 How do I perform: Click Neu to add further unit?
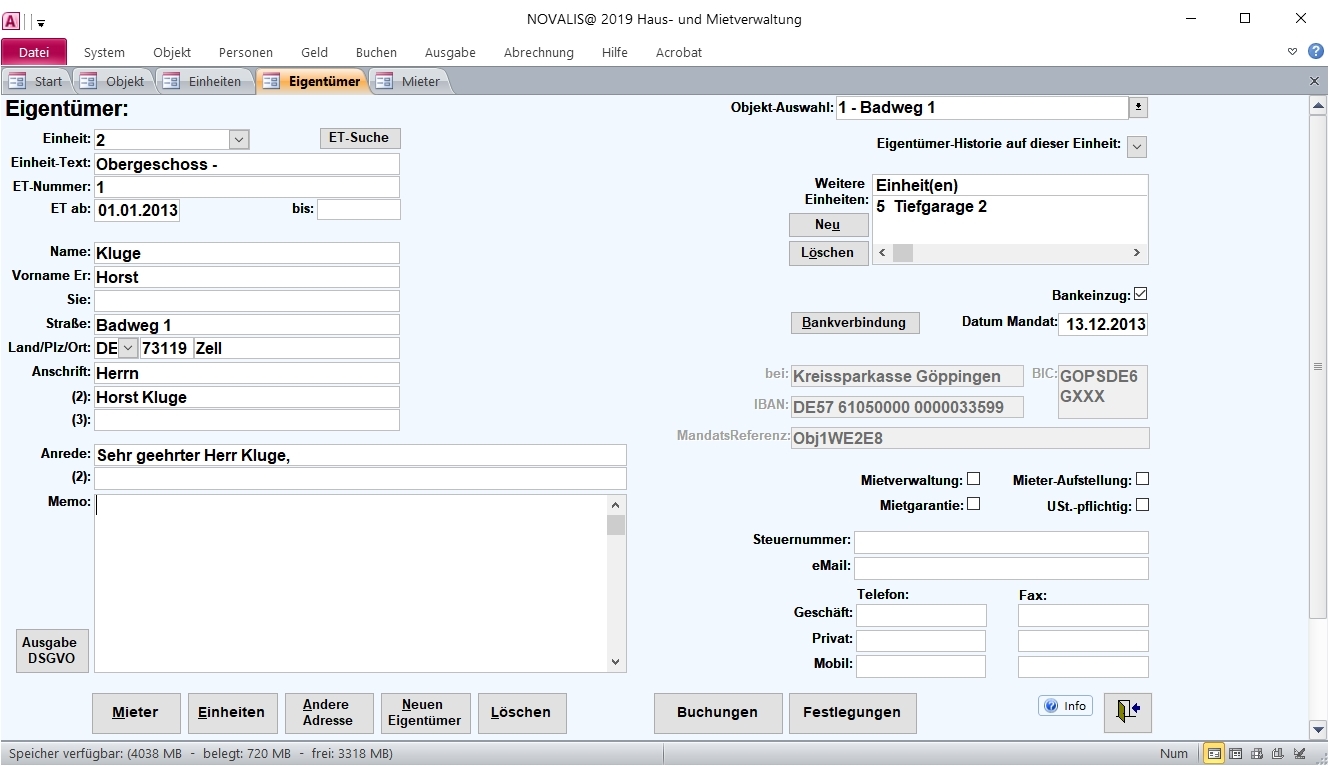point(828,225)
